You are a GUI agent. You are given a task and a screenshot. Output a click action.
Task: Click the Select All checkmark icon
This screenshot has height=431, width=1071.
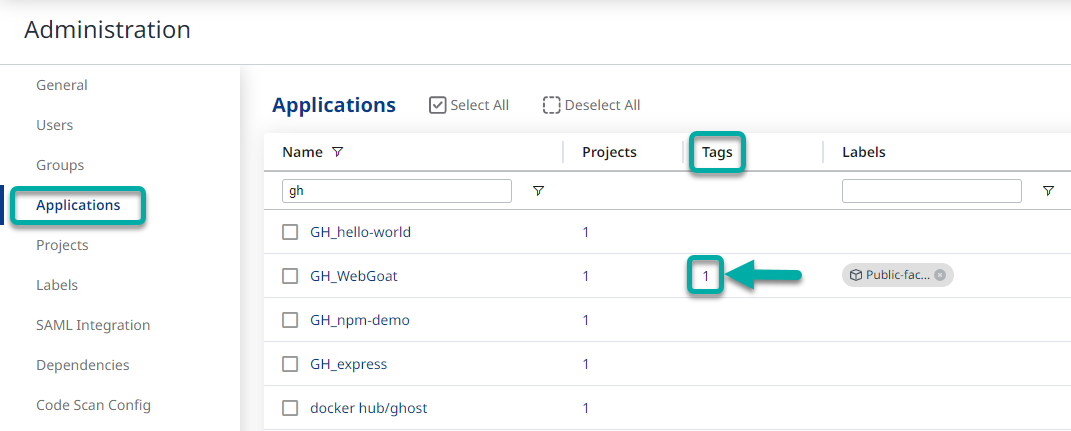tap(437, 105)
